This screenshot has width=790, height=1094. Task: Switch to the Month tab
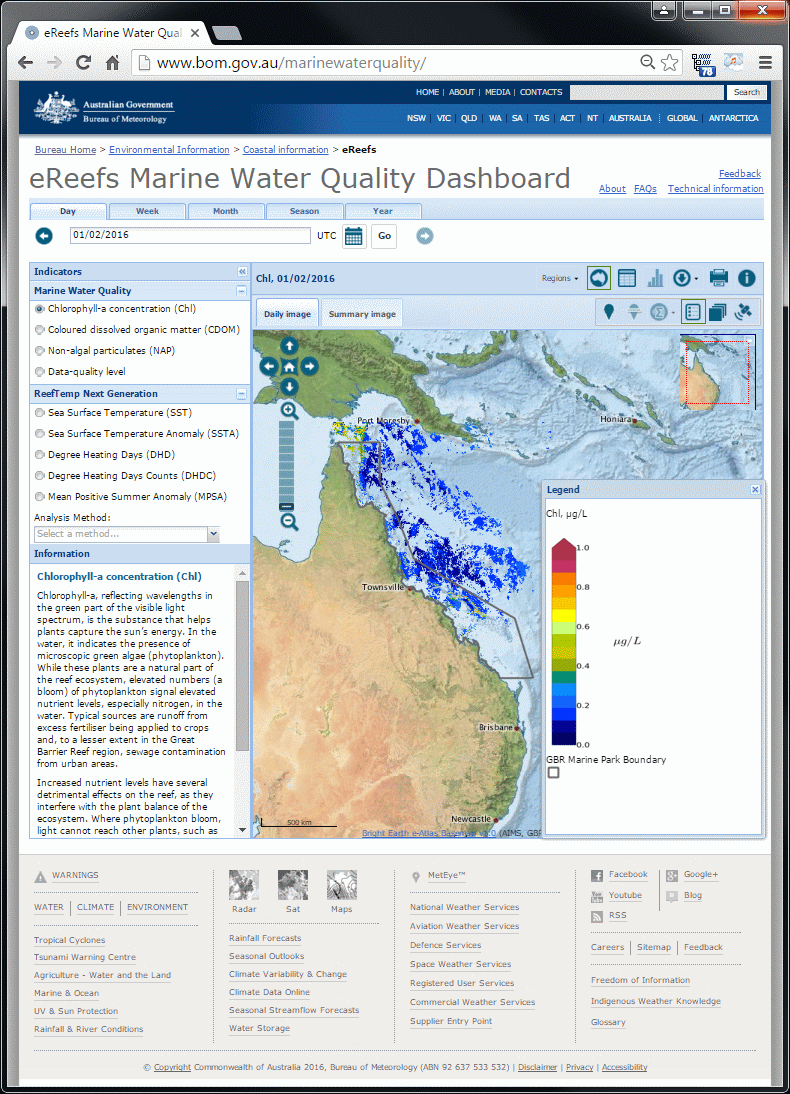point(225,211)
